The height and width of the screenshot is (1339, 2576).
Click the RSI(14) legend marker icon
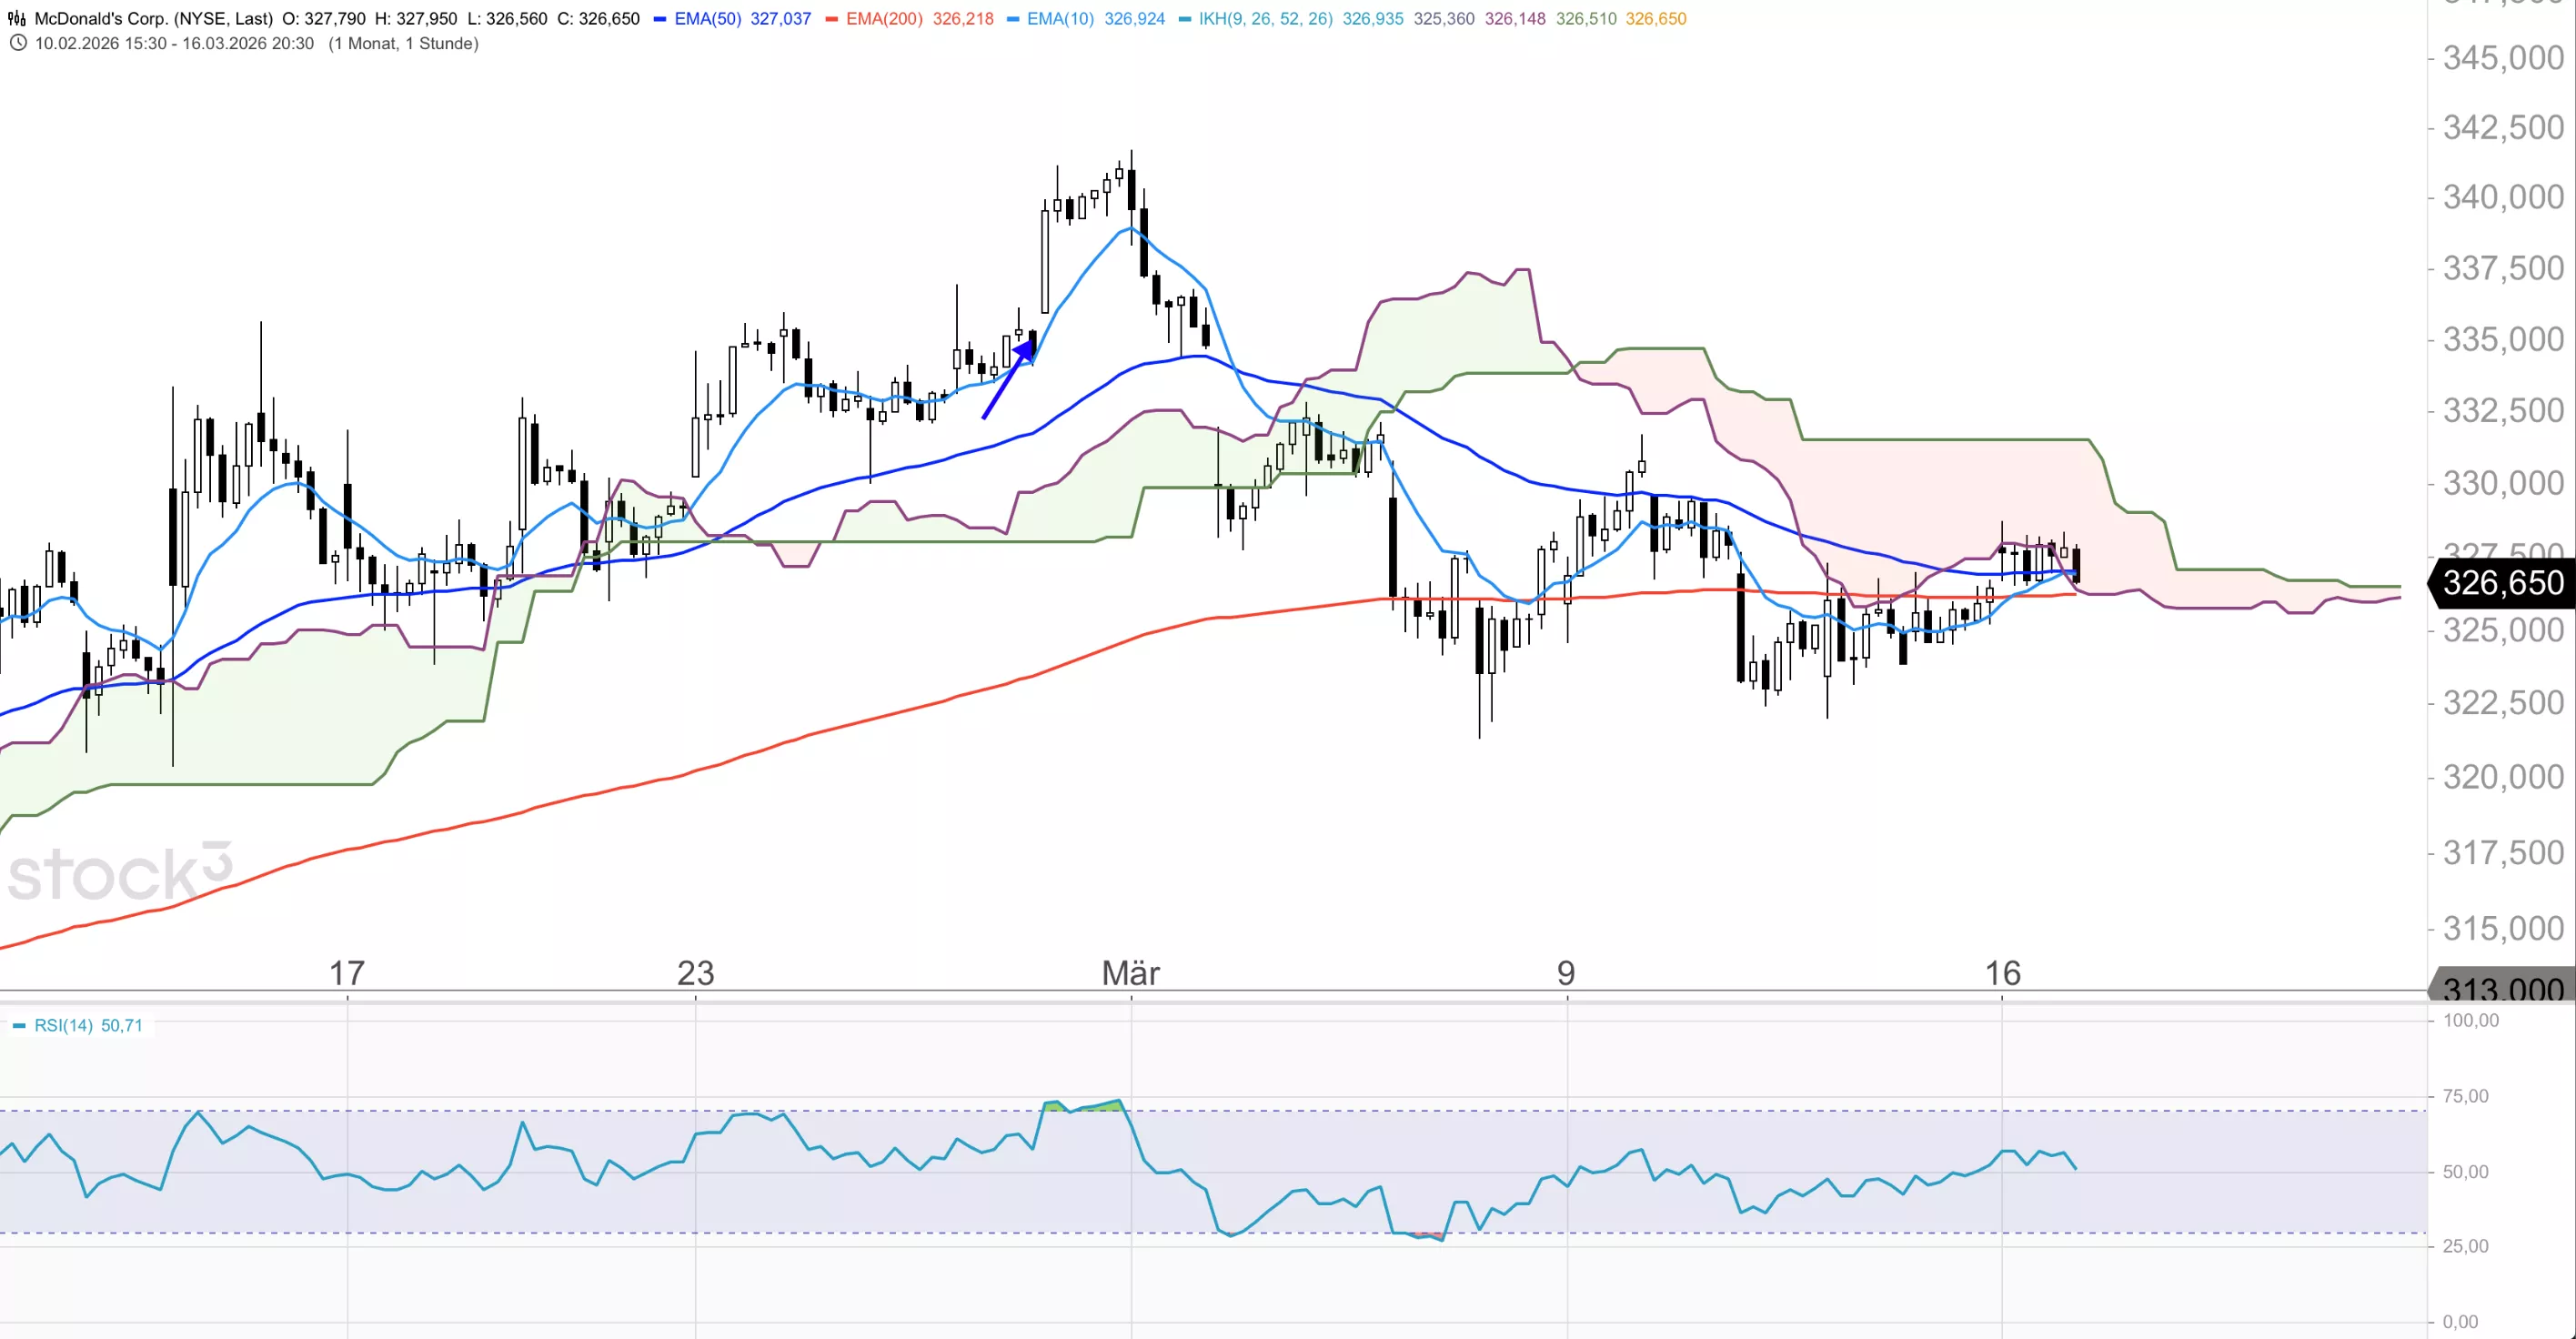19,1026
